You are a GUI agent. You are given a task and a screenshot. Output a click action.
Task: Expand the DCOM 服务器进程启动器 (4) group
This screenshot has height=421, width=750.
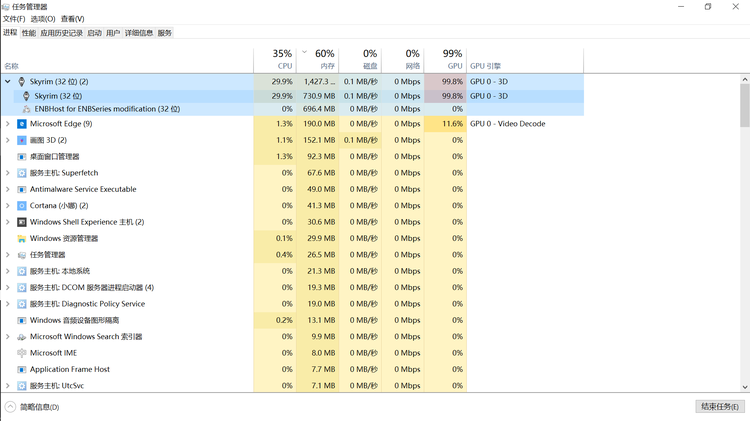pyautogui.click(x=8, y=288)
